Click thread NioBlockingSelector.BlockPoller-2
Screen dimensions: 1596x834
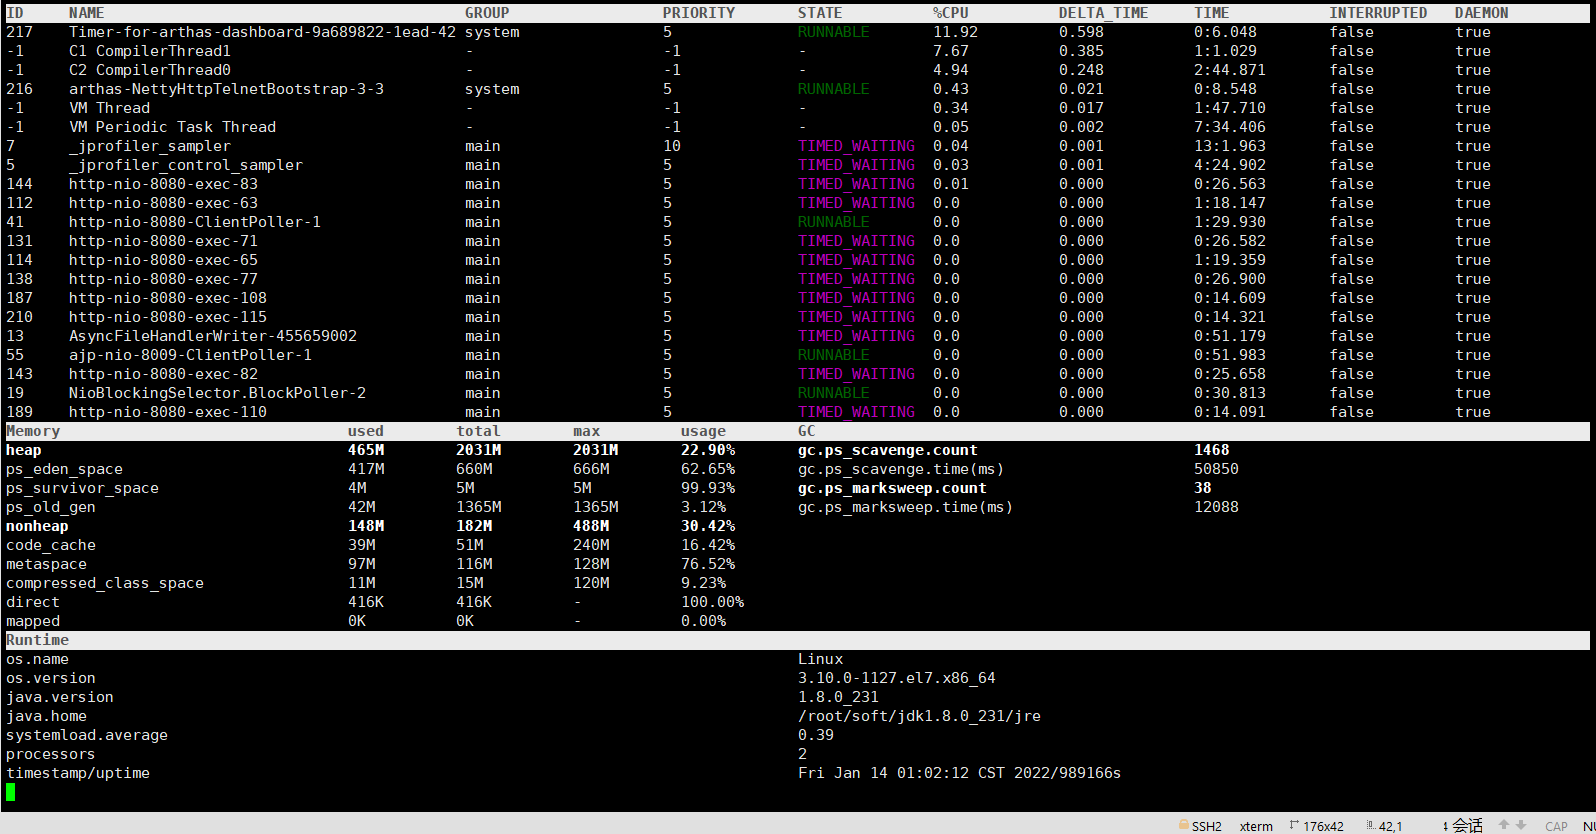[217, 393]
